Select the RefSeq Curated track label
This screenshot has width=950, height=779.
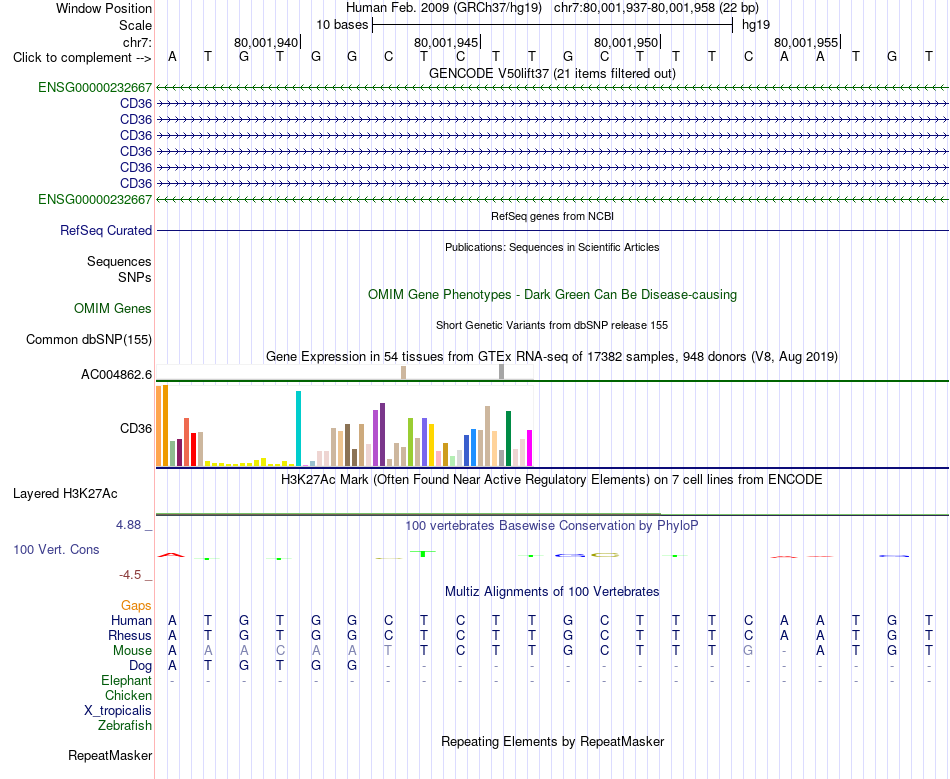(x=105, y=230)
